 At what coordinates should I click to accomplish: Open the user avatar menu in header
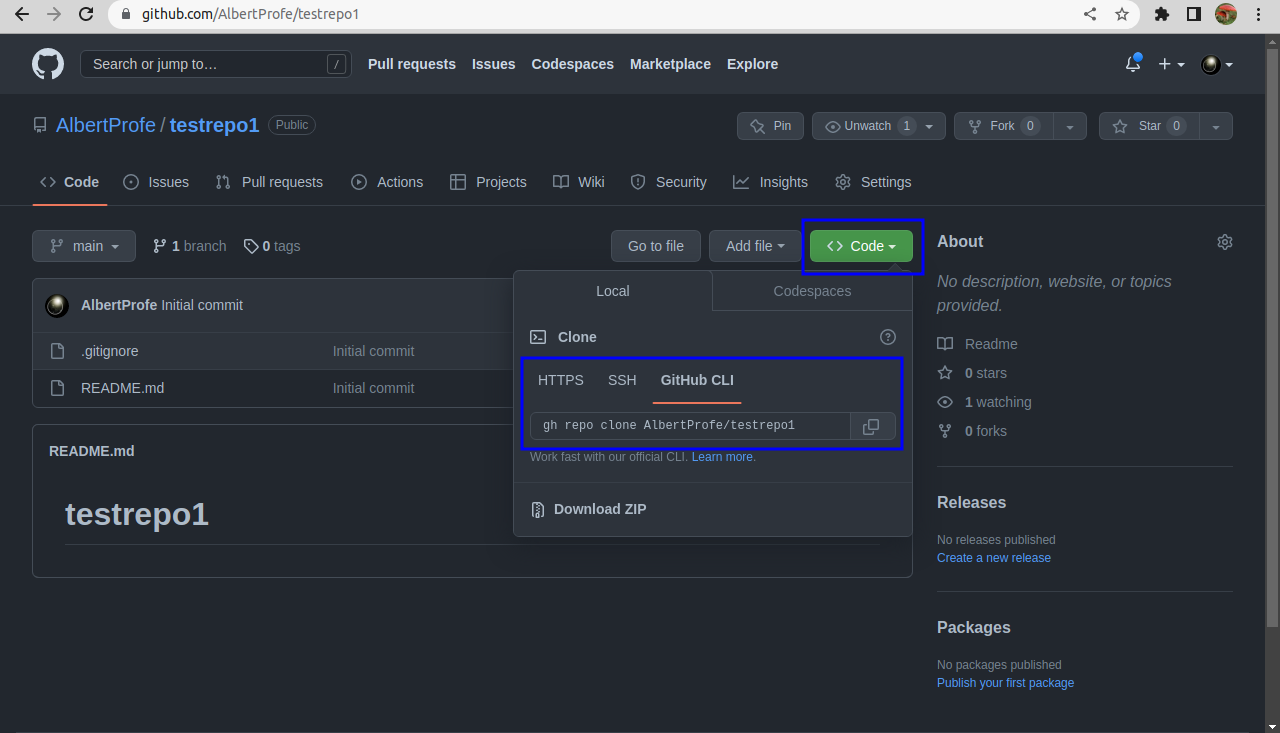click(x=1217, y=64)
